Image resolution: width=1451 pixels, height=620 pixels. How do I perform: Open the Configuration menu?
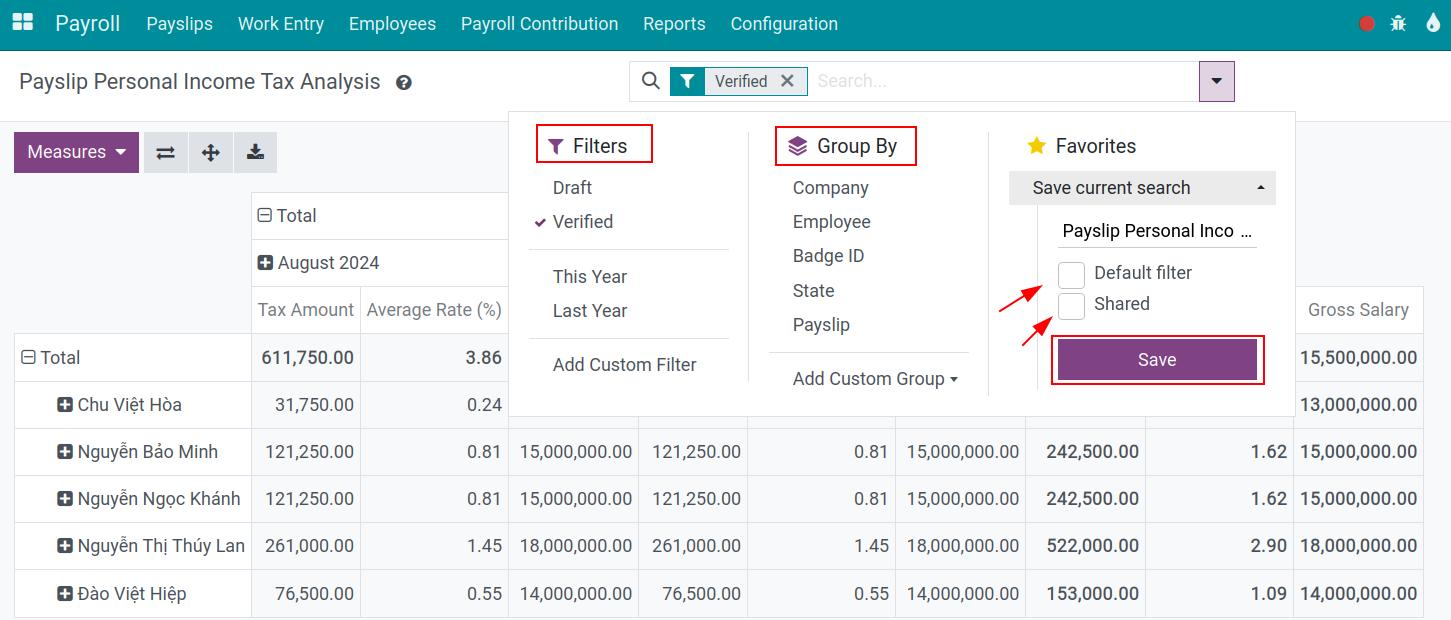point(784,24)
